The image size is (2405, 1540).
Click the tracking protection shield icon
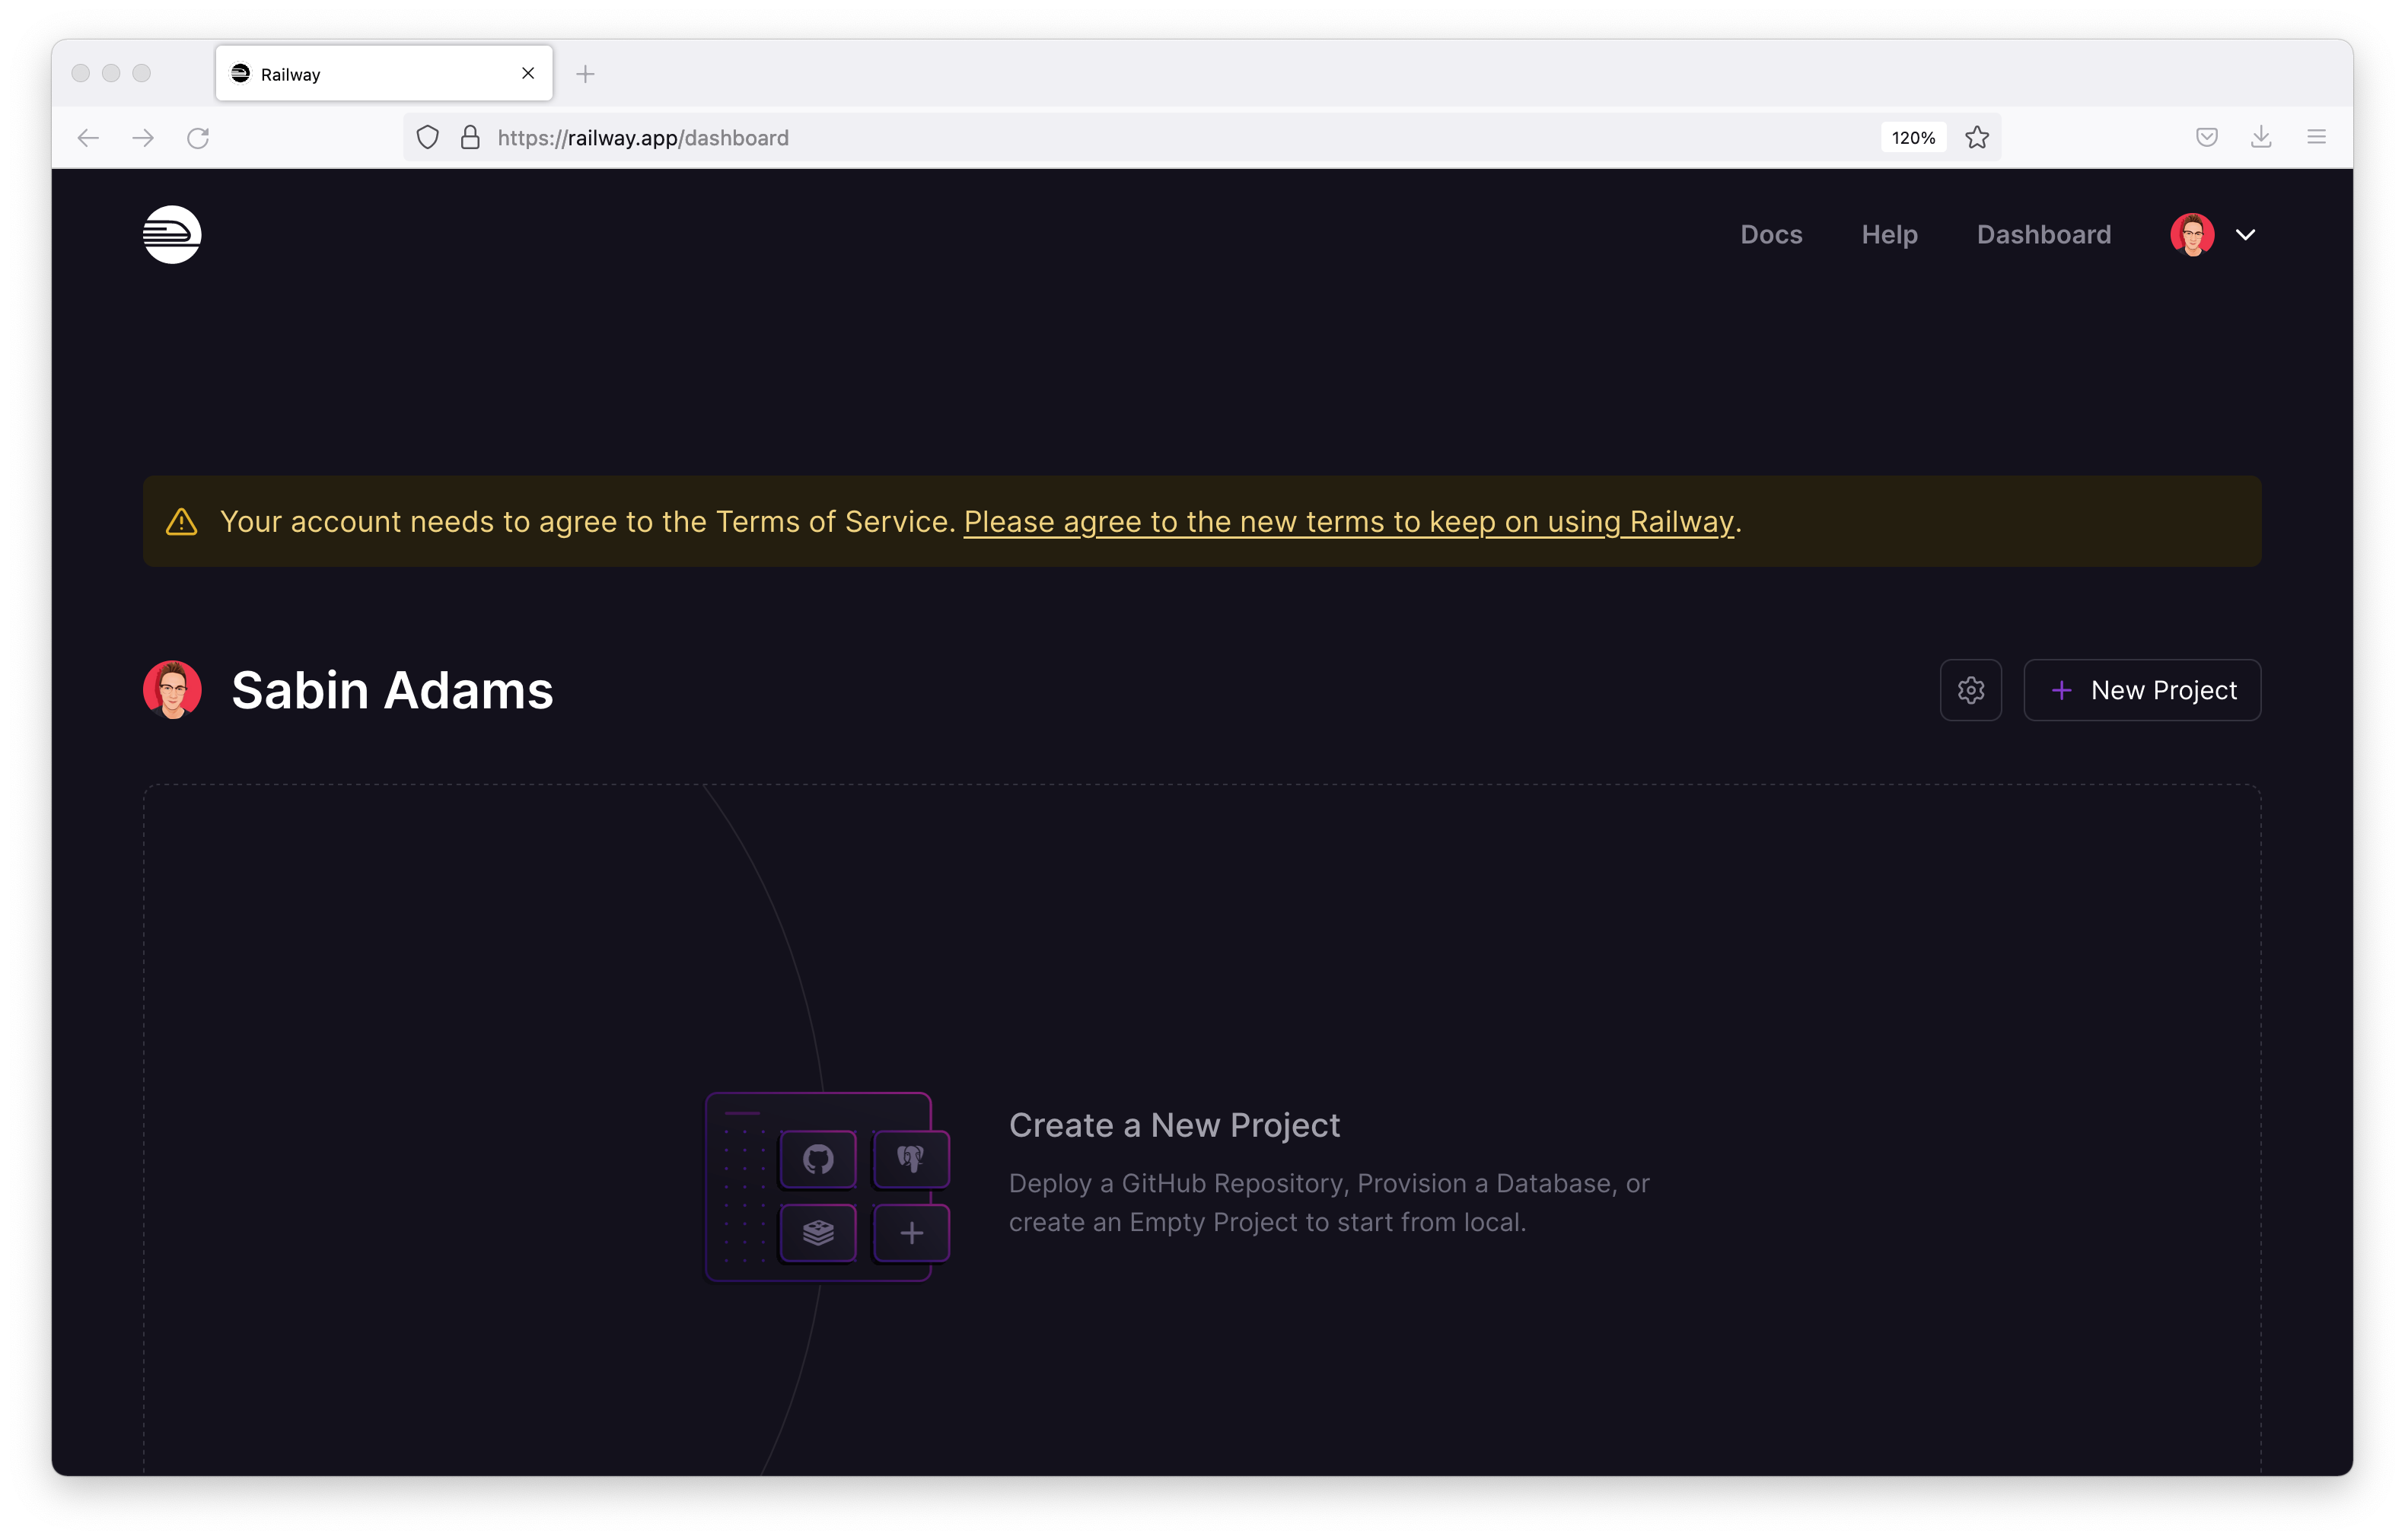(x=427, y=138)
